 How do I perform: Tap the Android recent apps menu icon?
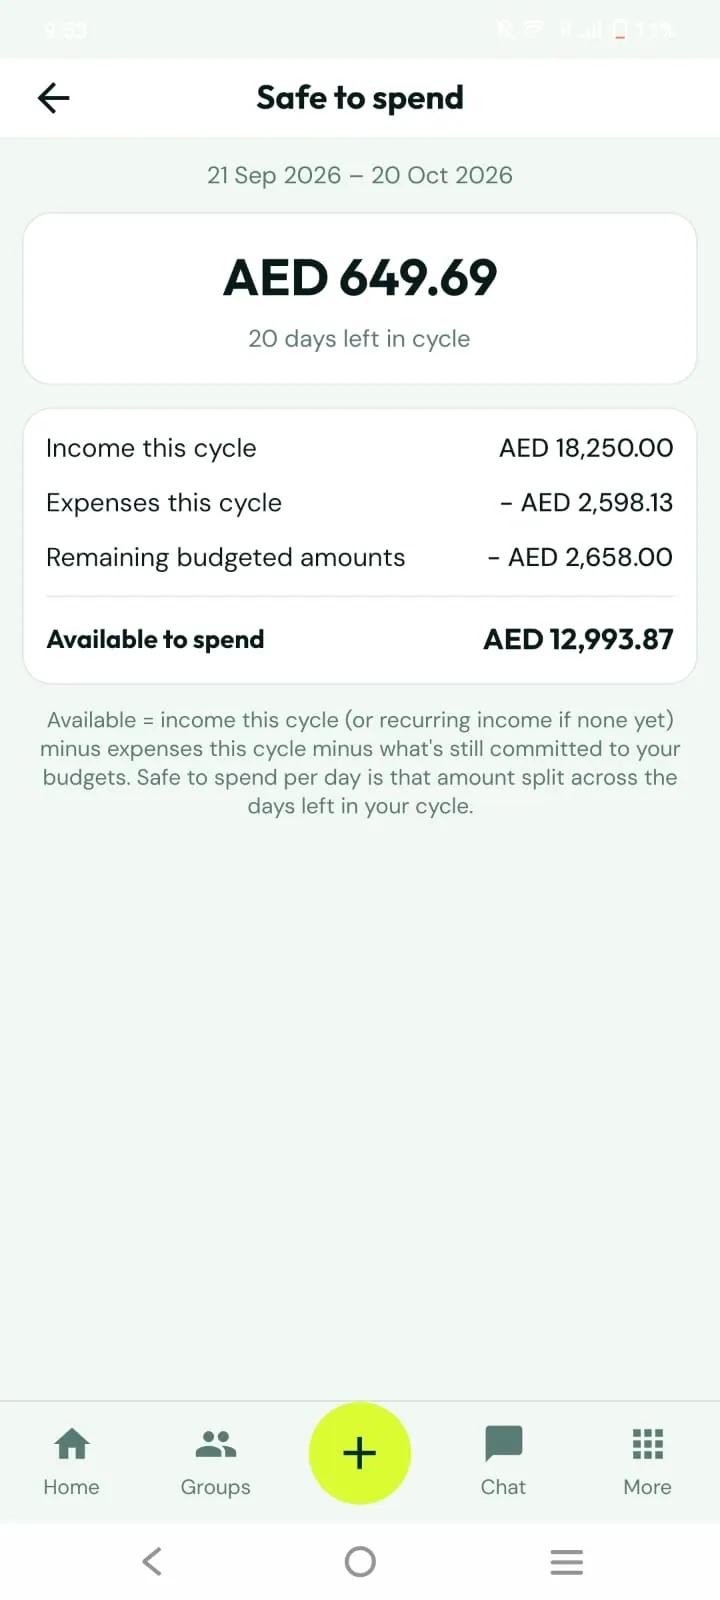567,1561
